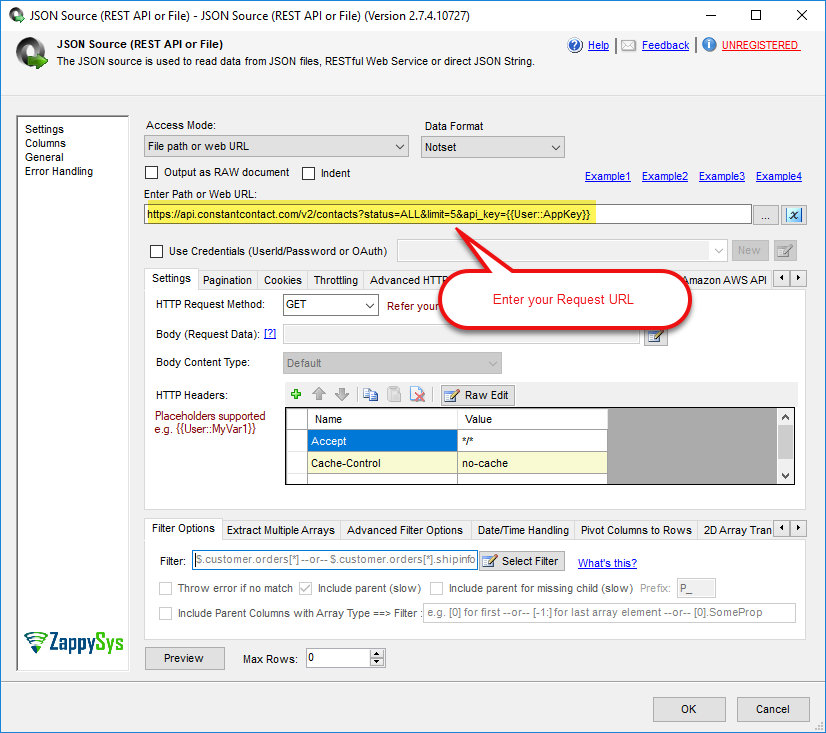Image resolution: width=826 pixels, height=733 pixels.
Task: Click the JSON Source logo icon in header
Action: click(31, 53)
